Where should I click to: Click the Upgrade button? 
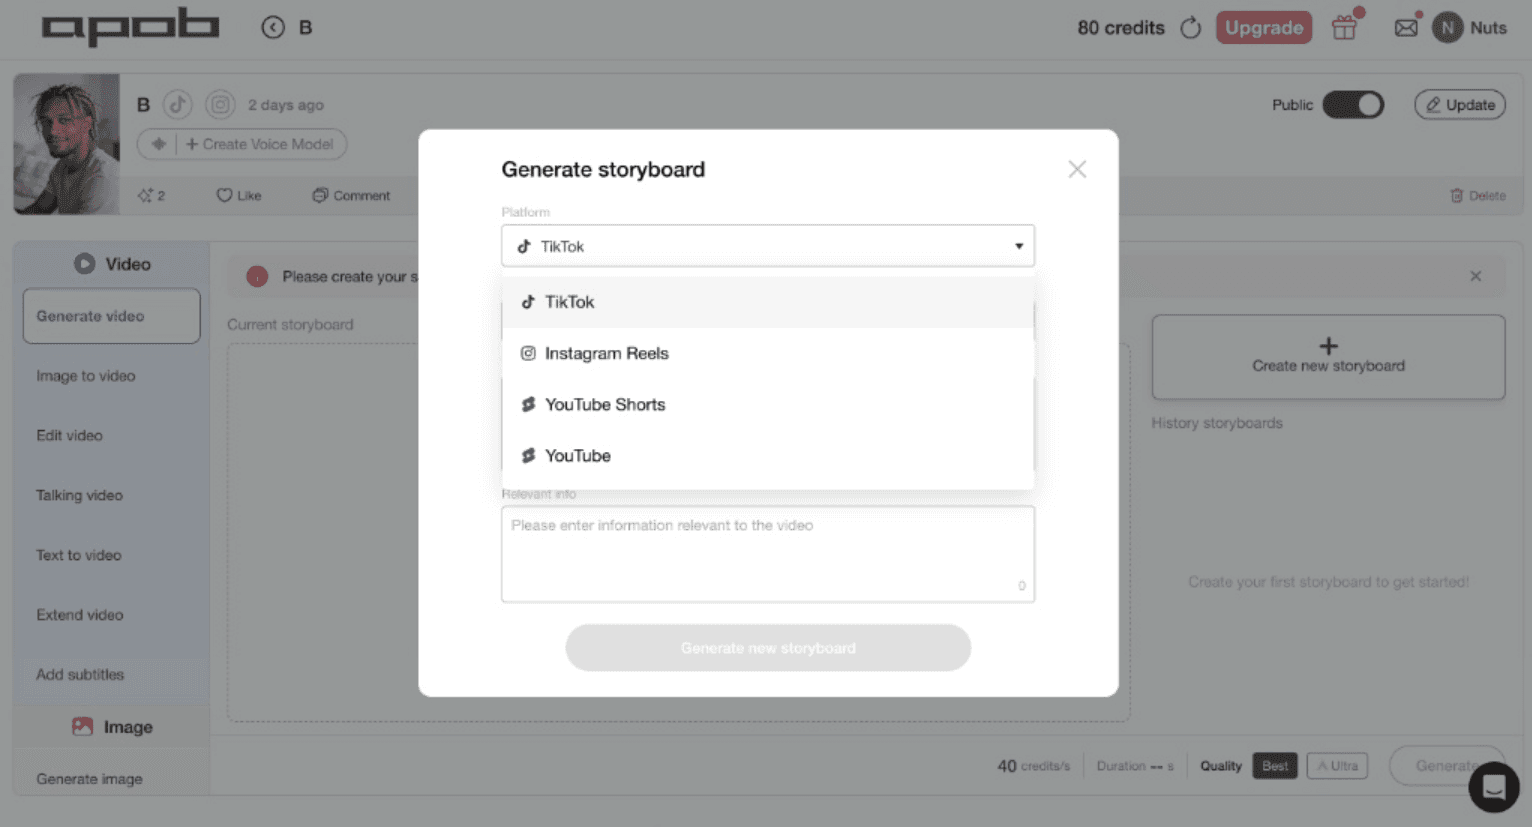[1264, 27]
